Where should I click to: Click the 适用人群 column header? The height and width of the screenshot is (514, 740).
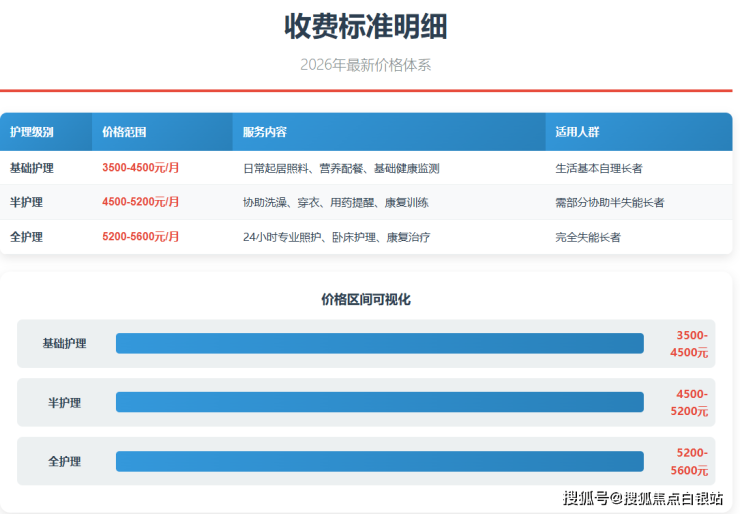pyautogui.click(x=577, y=132)
